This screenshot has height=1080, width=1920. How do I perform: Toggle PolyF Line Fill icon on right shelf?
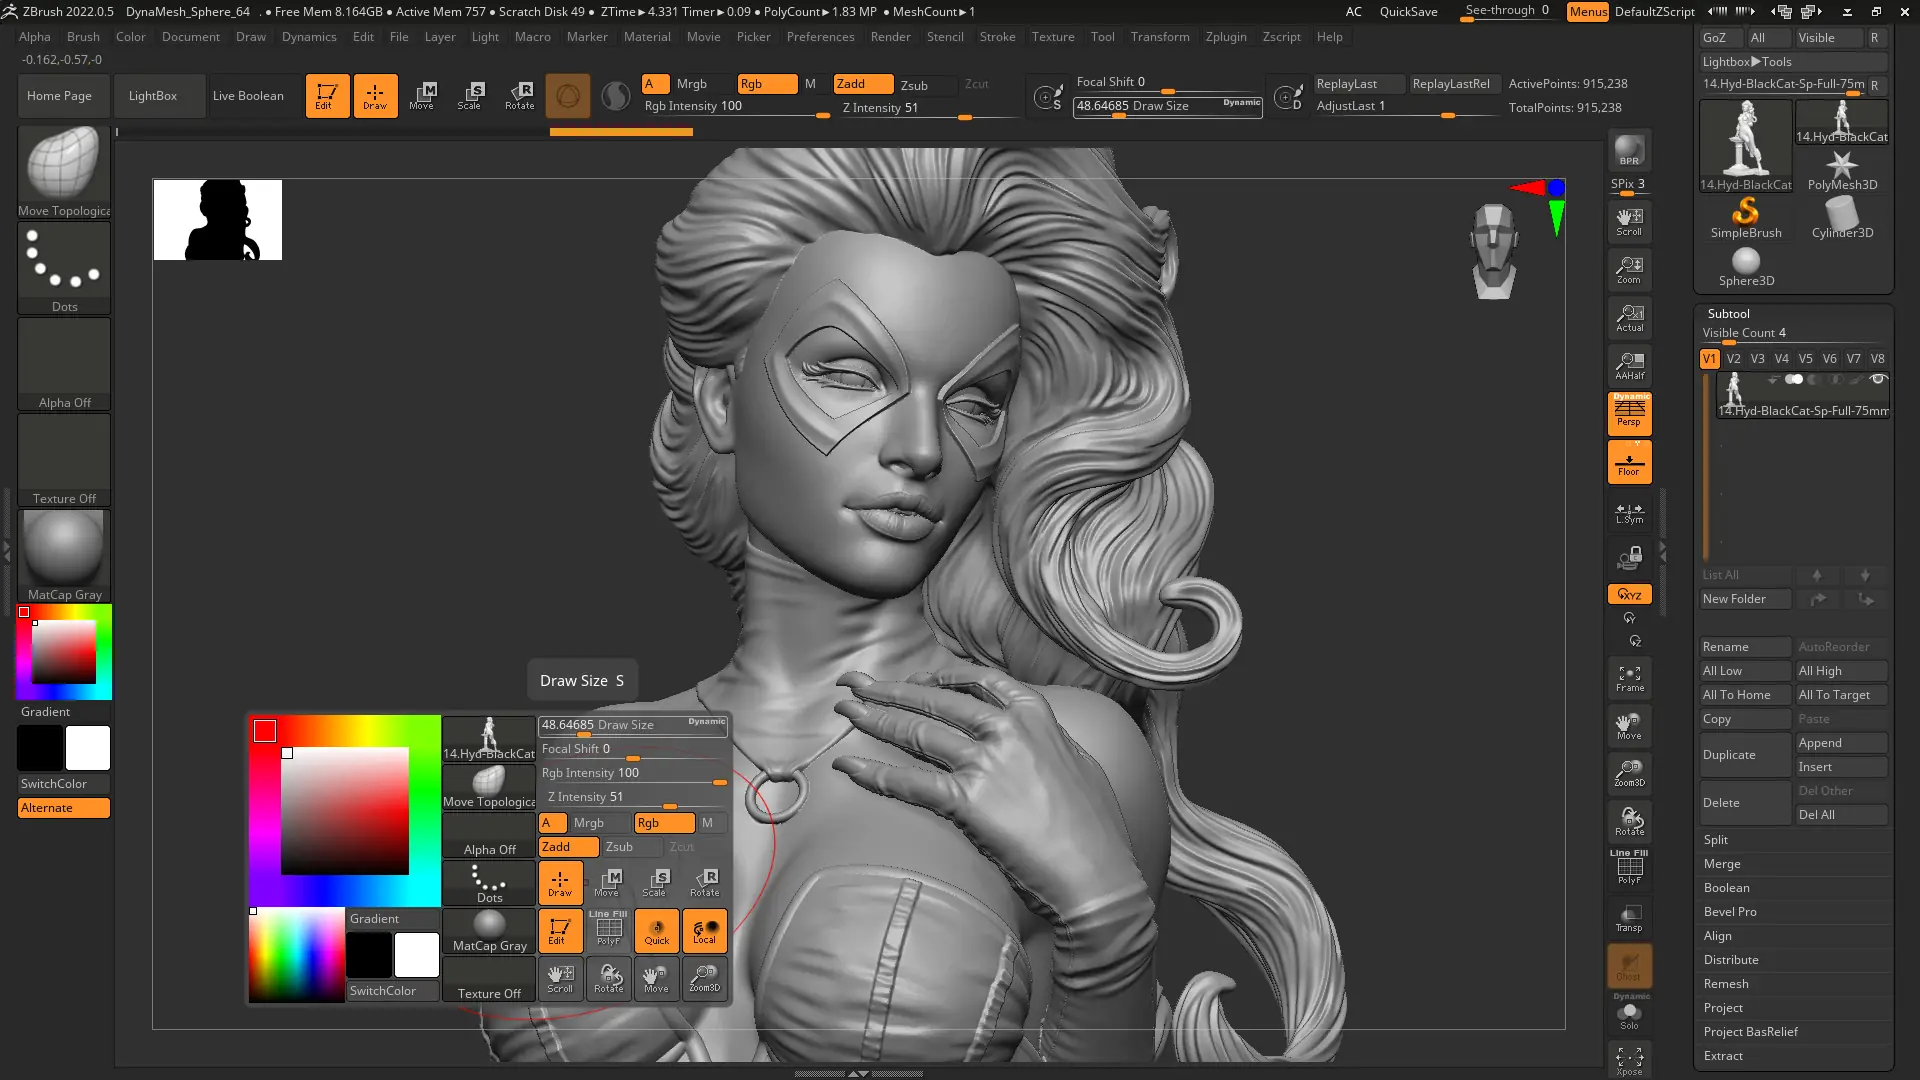coord(1629,868)
